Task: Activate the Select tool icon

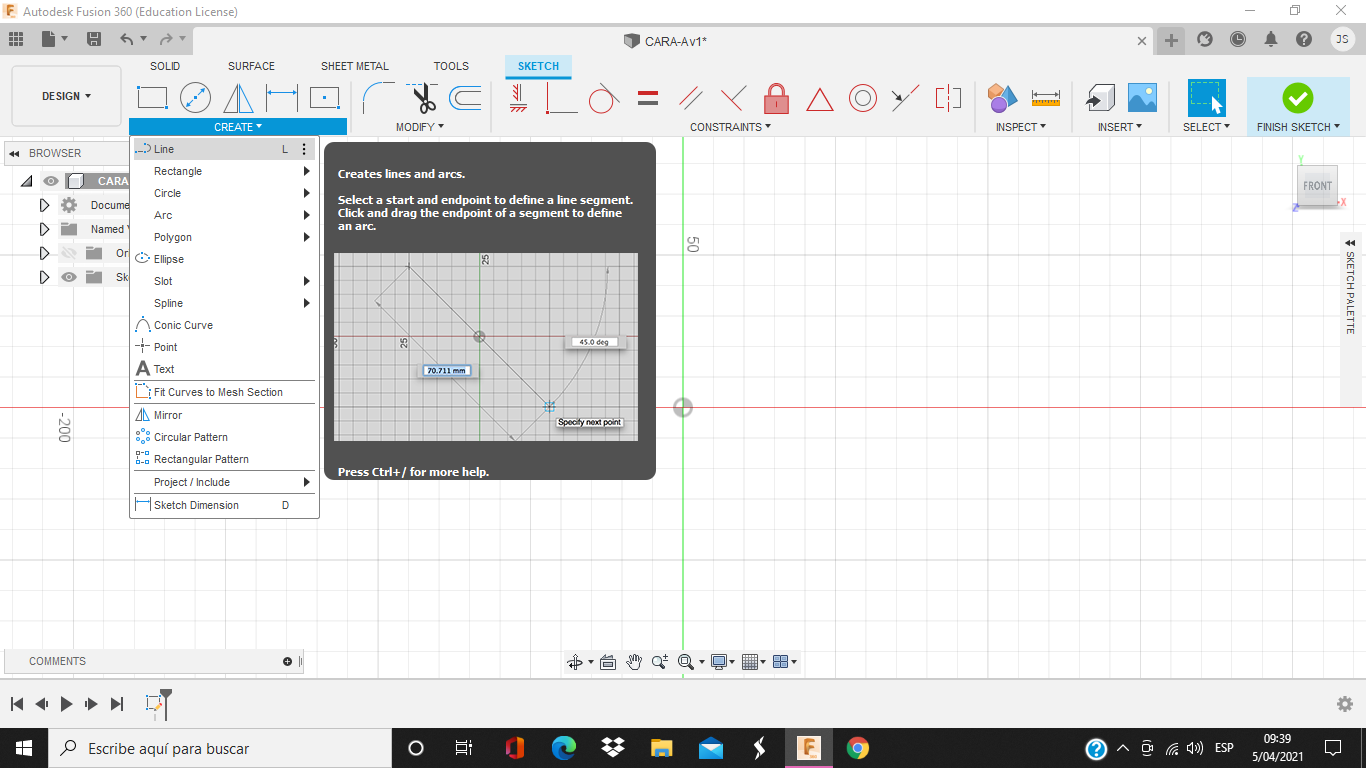Action: [x=1207, y=98]
